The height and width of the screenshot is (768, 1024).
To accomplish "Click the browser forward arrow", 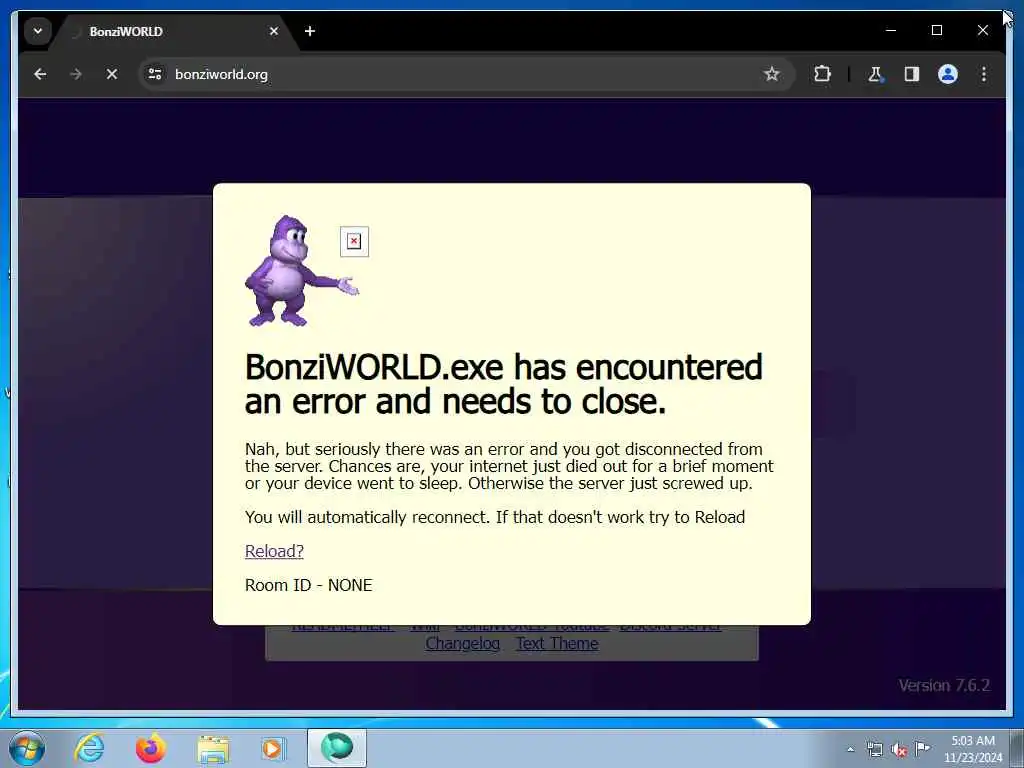I will click(x=76, y=74).
